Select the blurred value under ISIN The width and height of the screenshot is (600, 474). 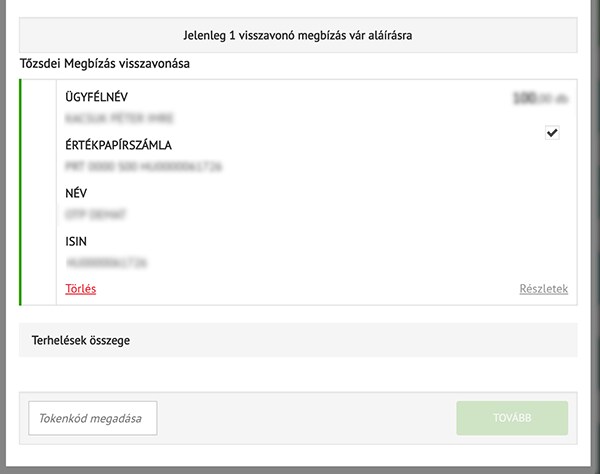pos(107,262)
